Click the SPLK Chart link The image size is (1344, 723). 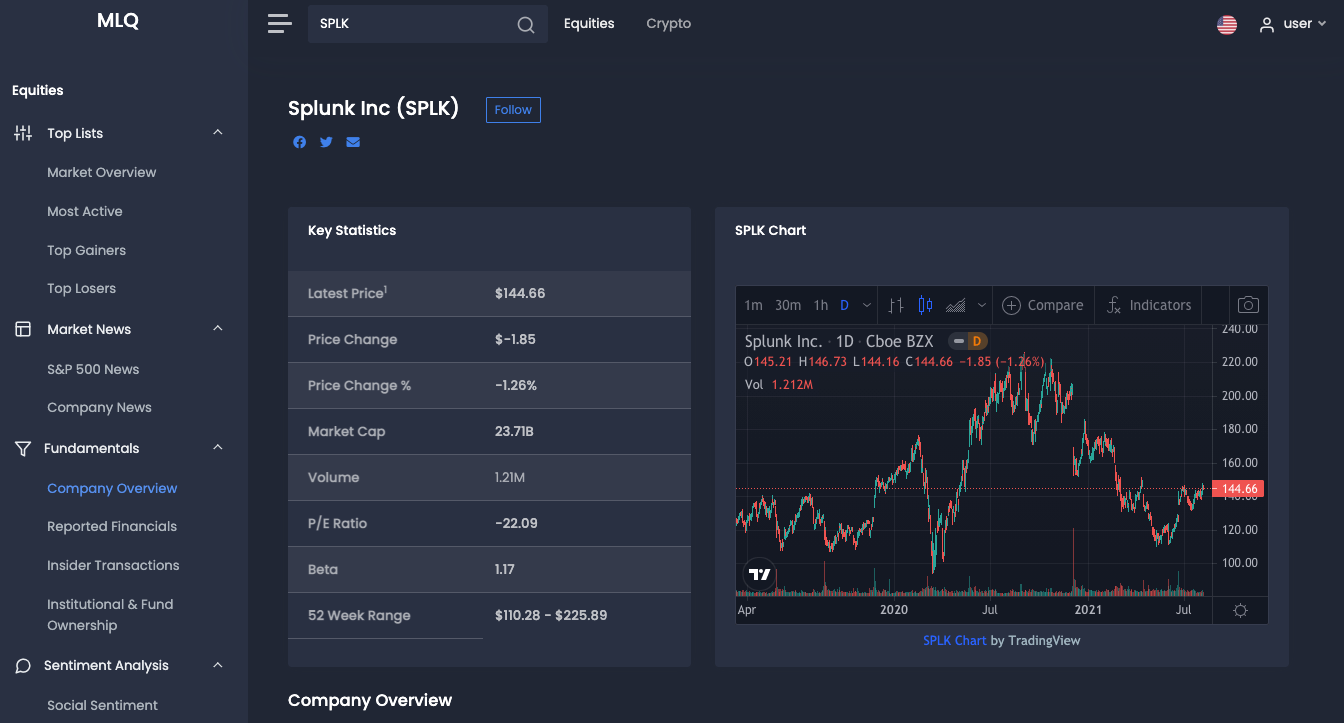tap(954, 641)
